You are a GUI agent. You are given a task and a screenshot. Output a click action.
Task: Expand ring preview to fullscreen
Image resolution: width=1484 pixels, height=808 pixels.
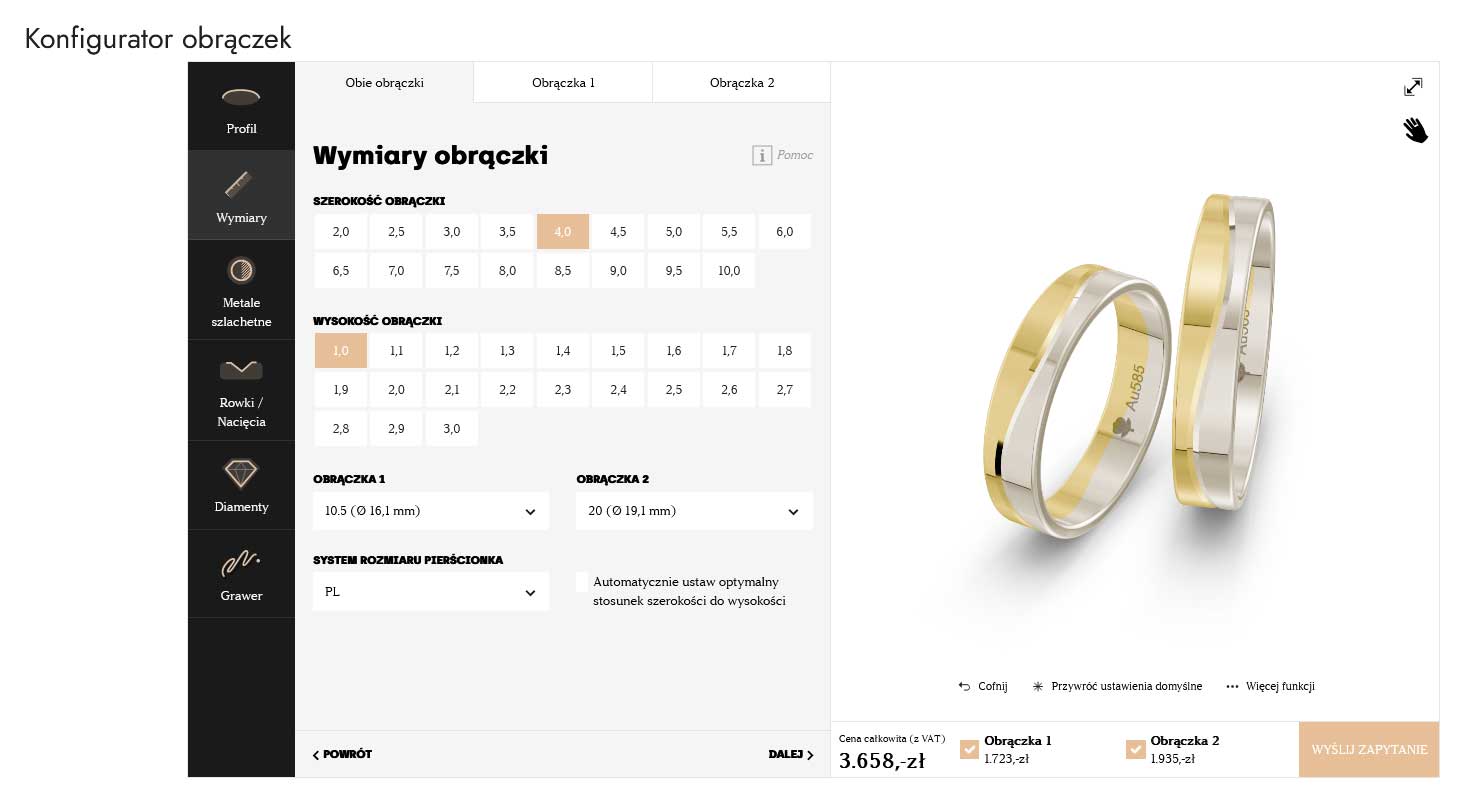tap(1413, 87)
